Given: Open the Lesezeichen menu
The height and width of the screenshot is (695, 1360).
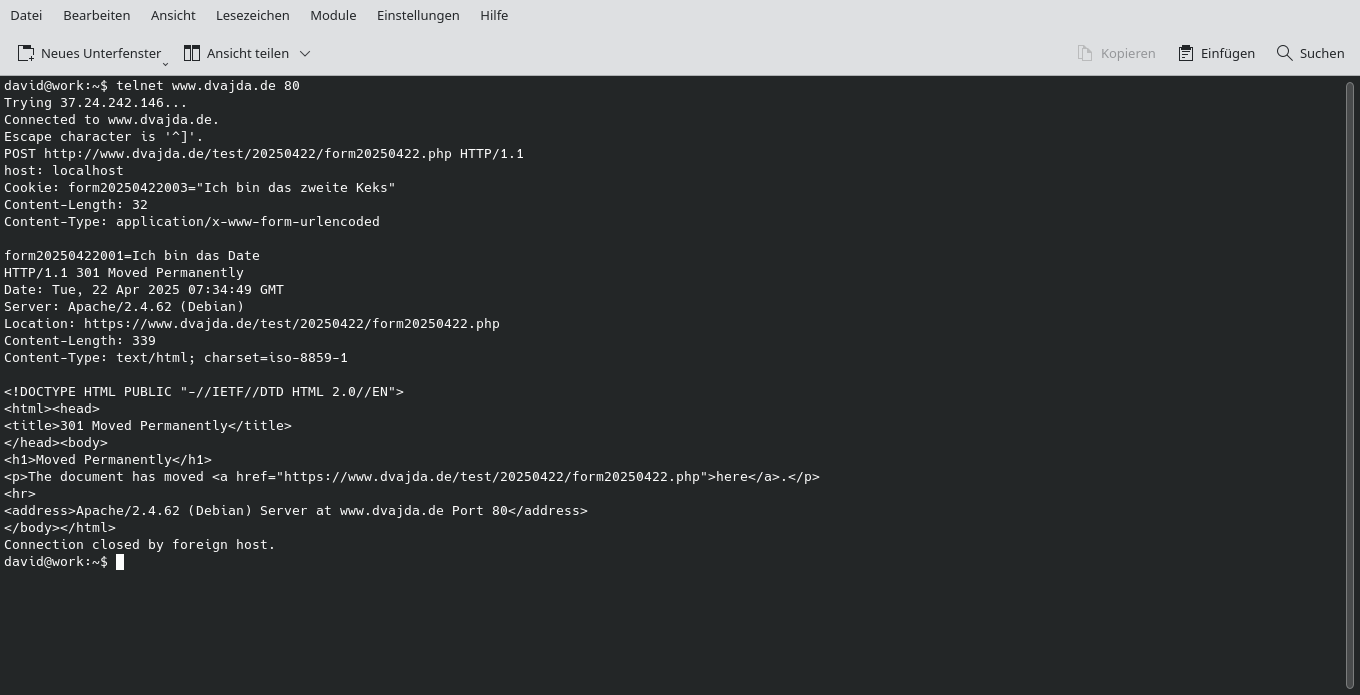Looking at the screenshot, I should click(252, 15).
